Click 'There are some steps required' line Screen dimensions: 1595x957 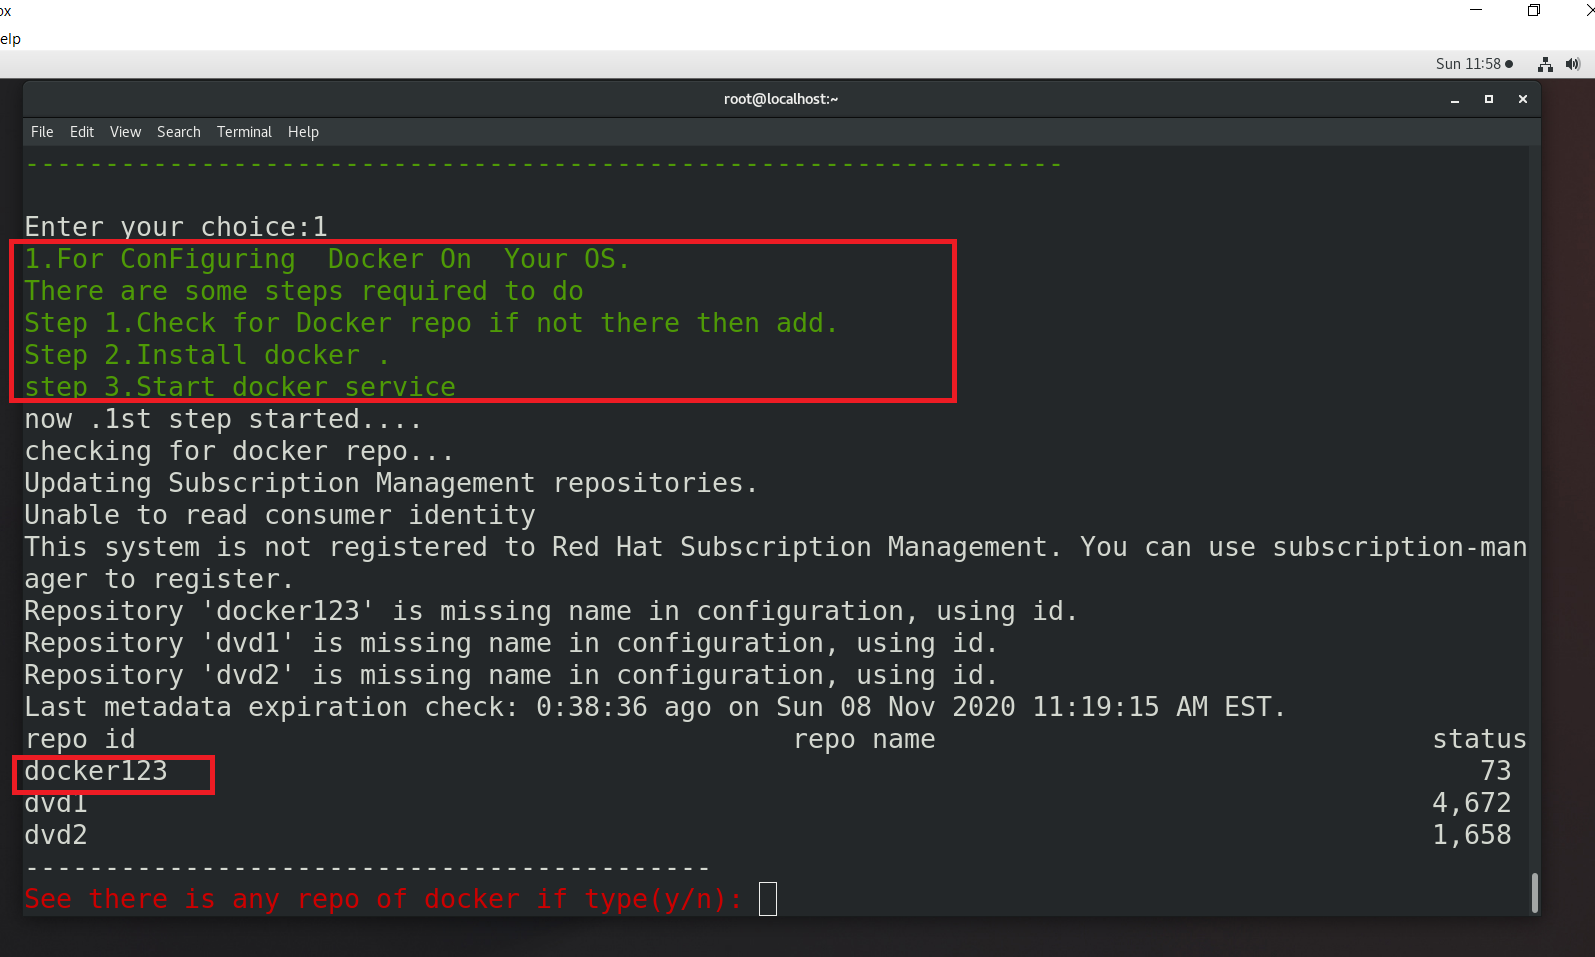click(304, 291)
